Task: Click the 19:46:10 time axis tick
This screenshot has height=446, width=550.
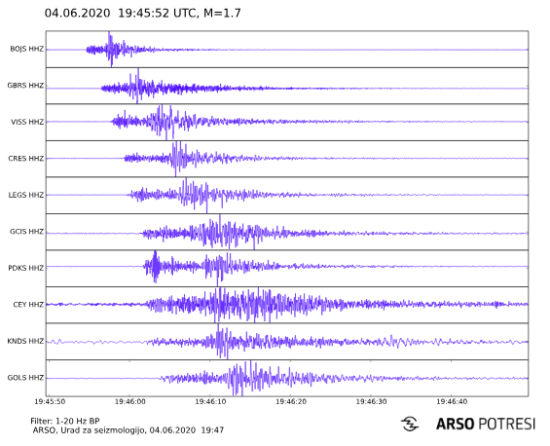Action: pyautogui.click(x=210, y=401)
